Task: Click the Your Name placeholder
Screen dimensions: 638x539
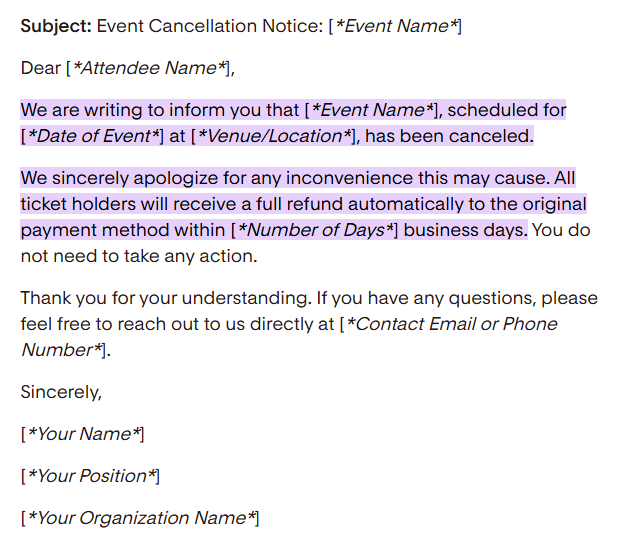Action: (83, 434)
